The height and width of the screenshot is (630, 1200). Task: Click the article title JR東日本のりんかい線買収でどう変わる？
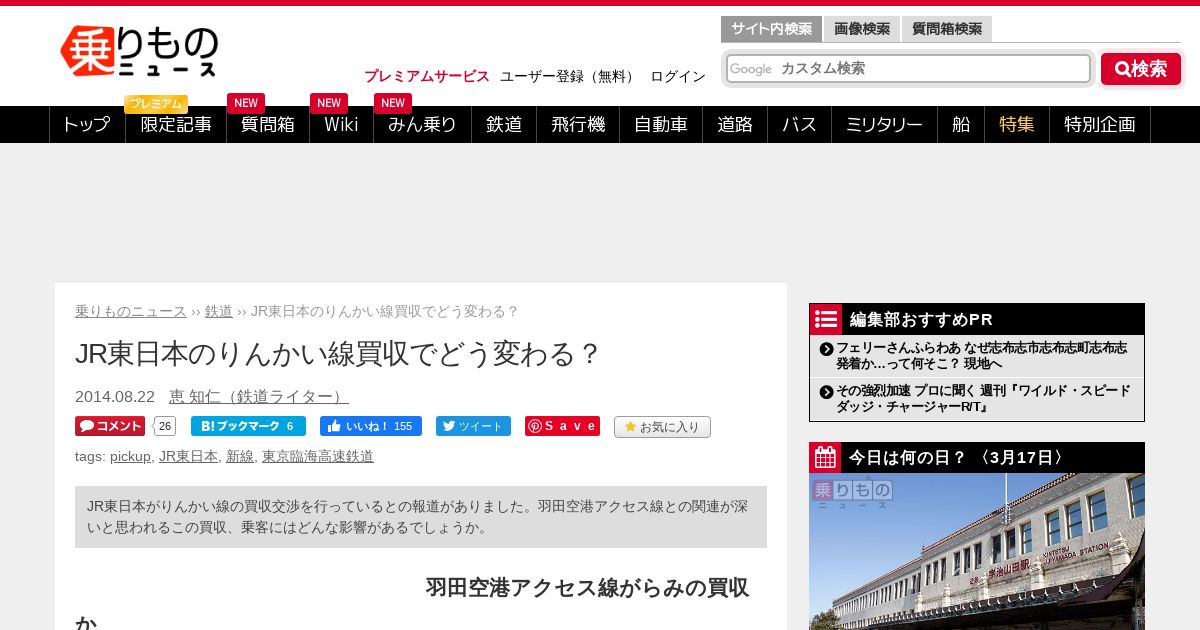(338, 353)
